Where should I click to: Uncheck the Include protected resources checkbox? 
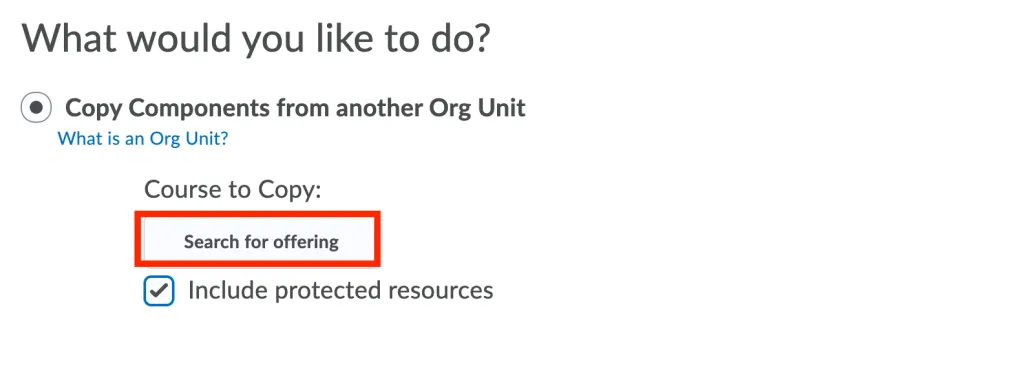pos(159,291)
